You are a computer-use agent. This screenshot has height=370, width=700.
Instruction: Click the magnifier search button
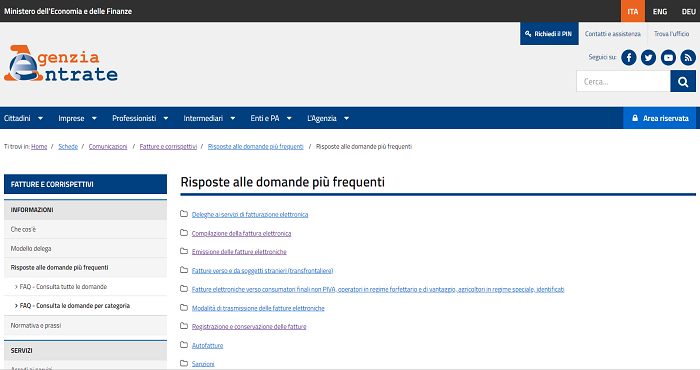click(683, 81)
